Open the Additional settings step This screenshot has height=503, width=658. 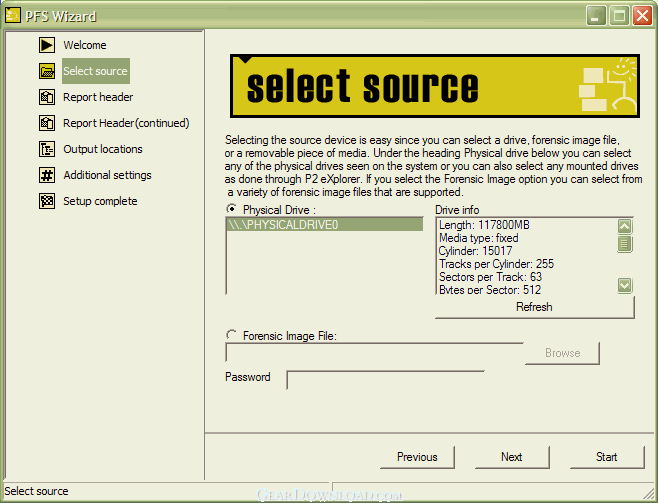pyautogui.click(x=107, y=175)
